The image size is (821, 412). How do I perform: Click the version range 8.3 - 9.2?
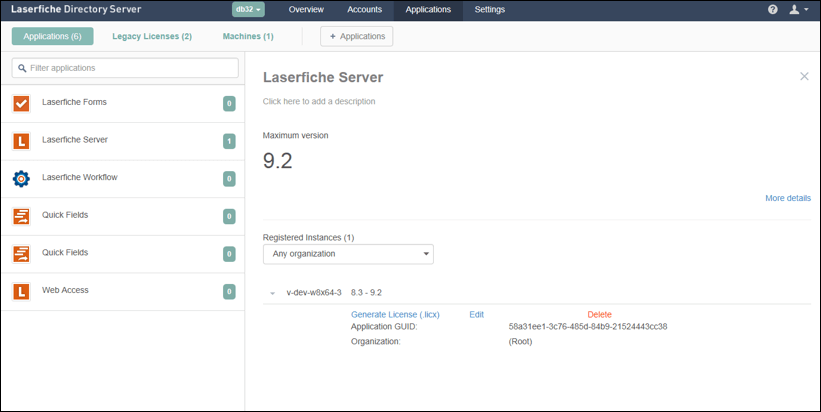click(x=366, y=293)
